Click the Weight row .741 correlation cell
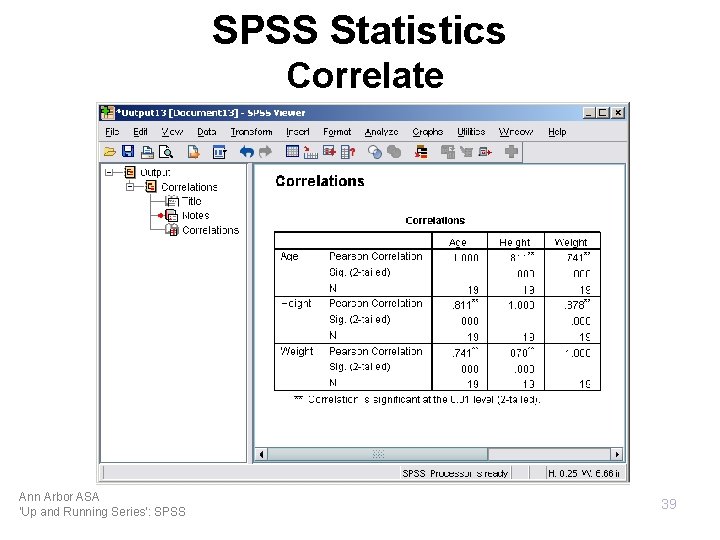This screenshot has width=720, height=540. pos(465,352)
